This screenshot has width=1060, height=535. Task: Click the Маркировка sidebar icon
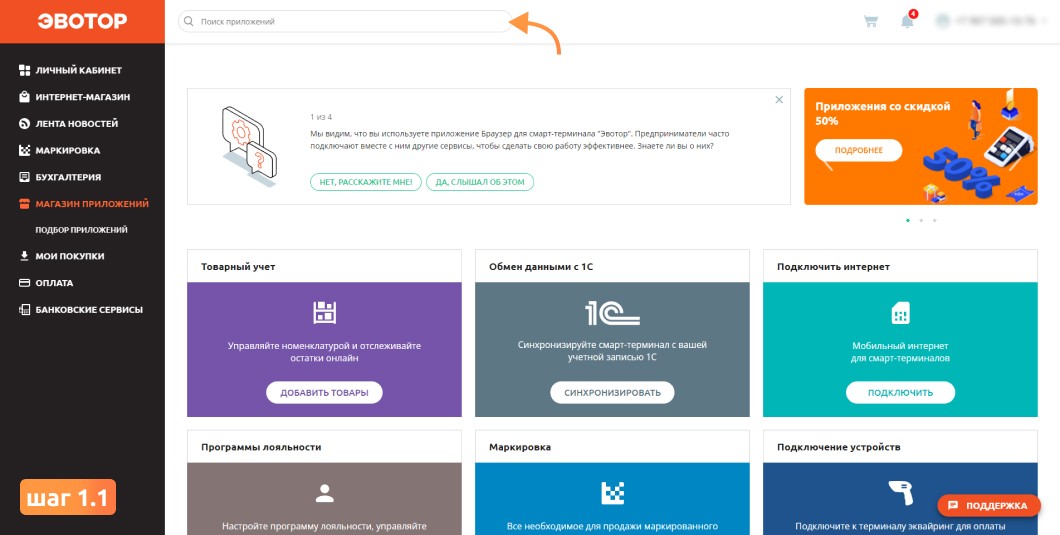click(x=24, y=150)
